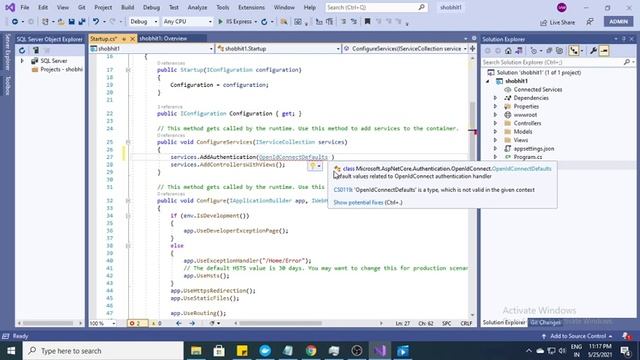The width and height of the screenshot is (640, 360).
Task: Click the Live Share button
Action: point(557,22)
